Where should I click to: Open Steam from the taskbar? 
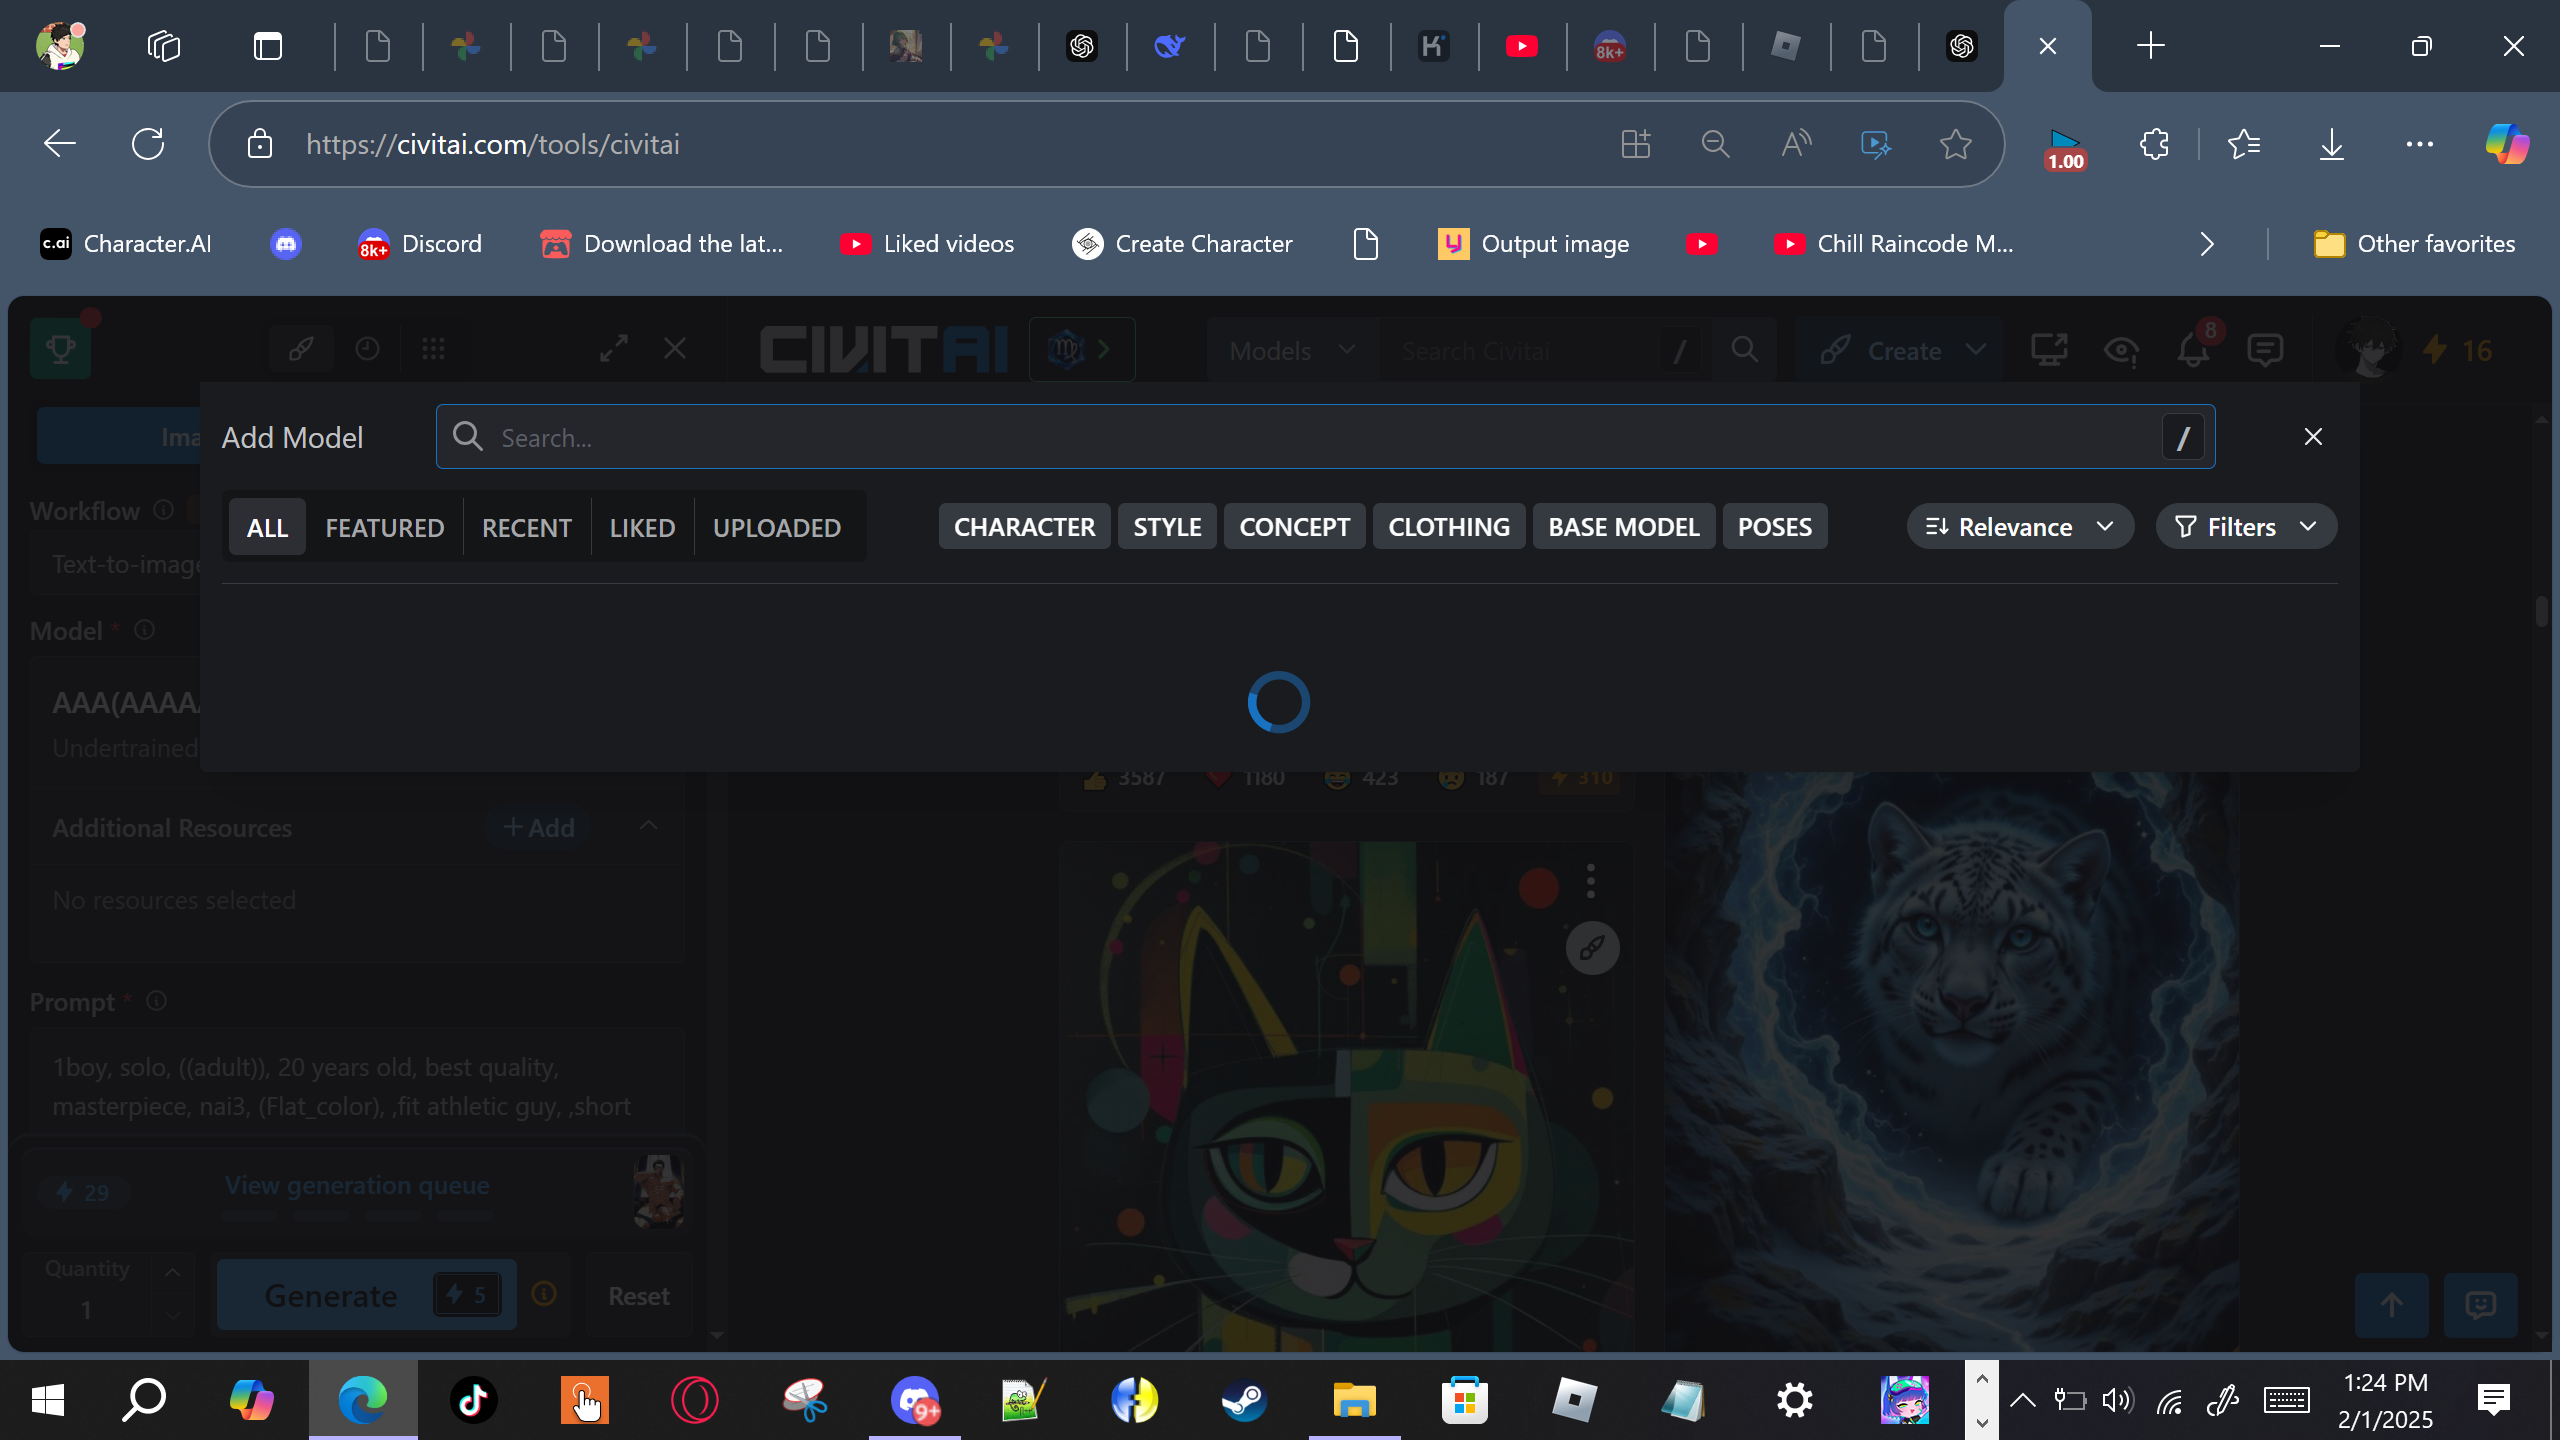click(1244, 1400)
